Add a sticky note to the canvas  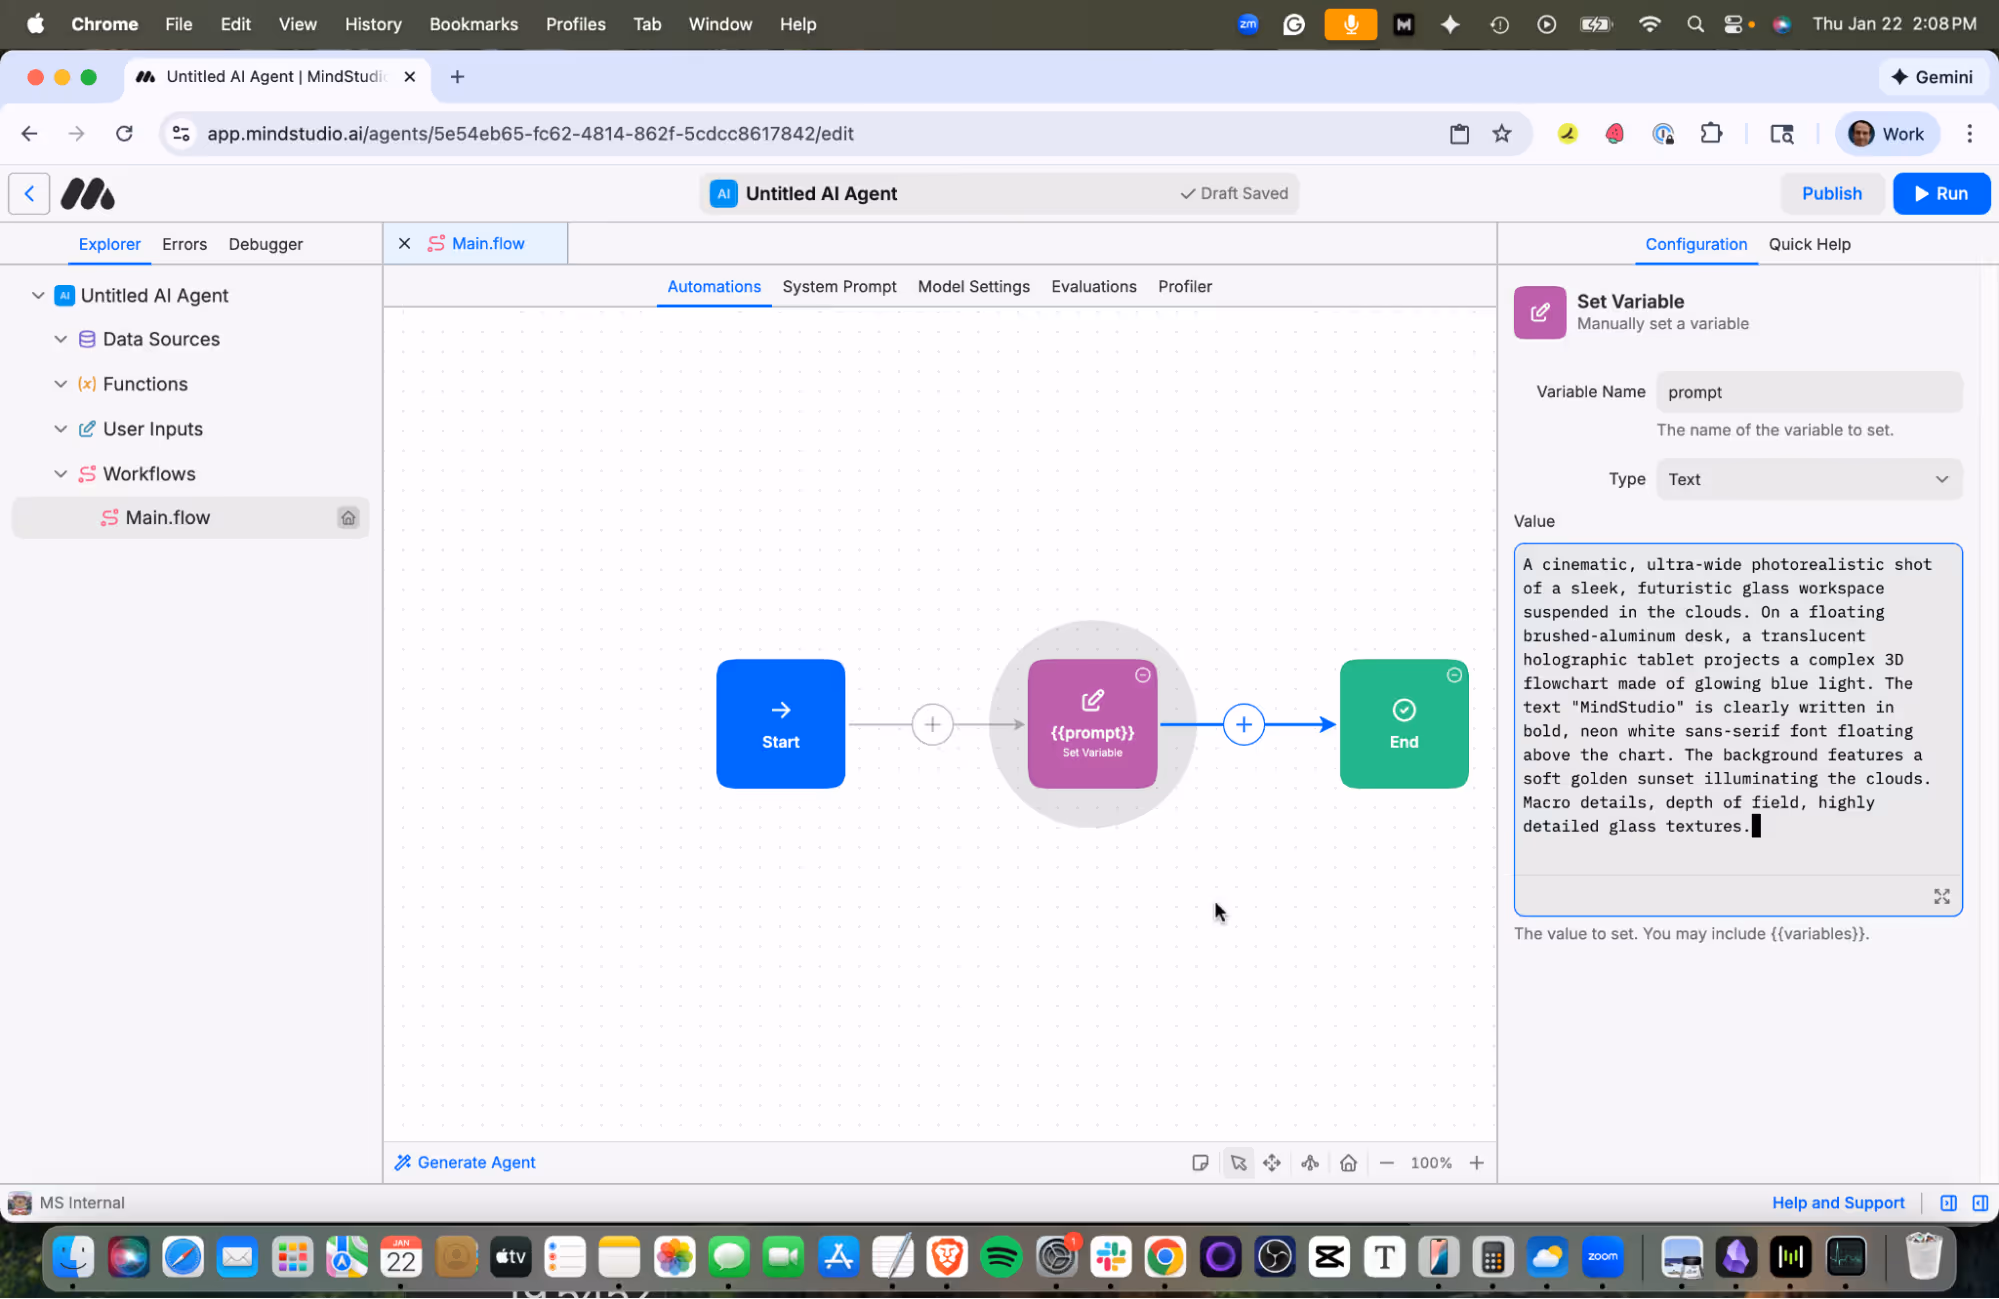coord(1200,1162)
